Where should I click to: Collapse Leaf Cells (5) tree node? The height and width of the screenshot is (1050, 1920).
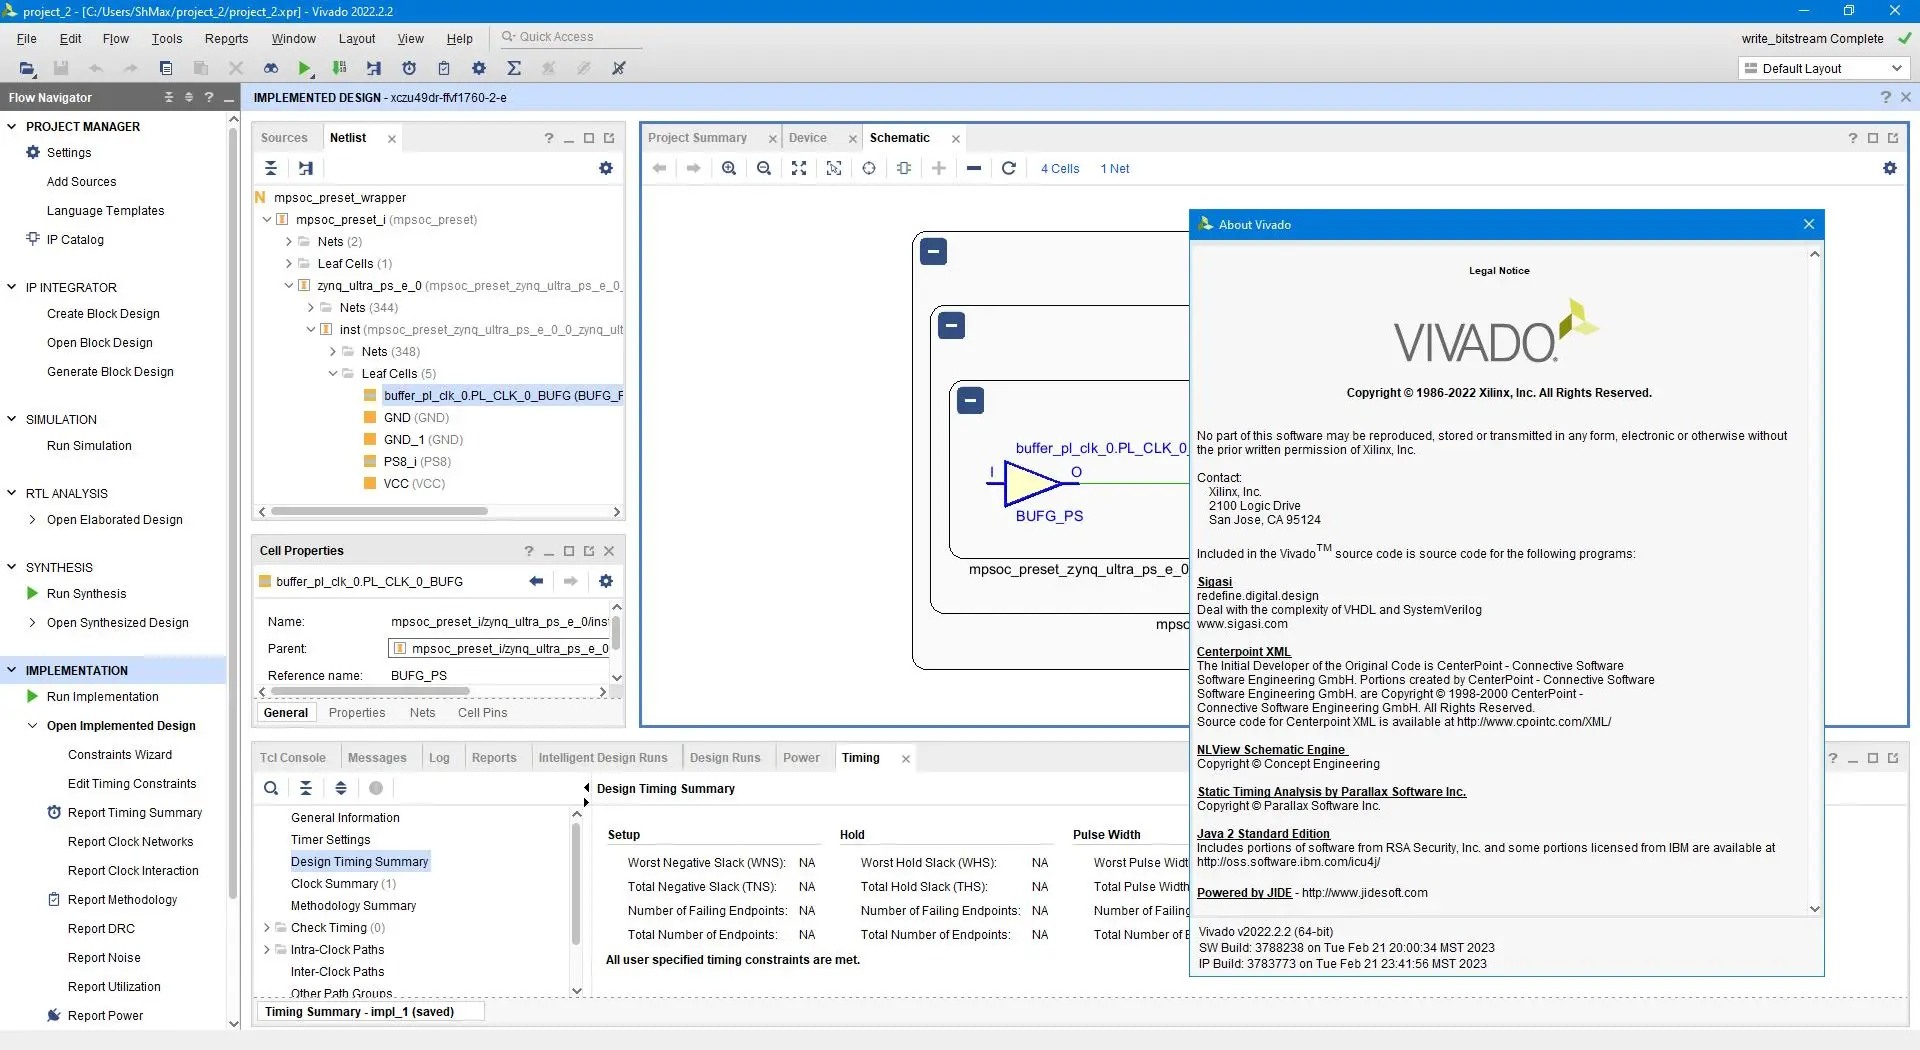333,373
